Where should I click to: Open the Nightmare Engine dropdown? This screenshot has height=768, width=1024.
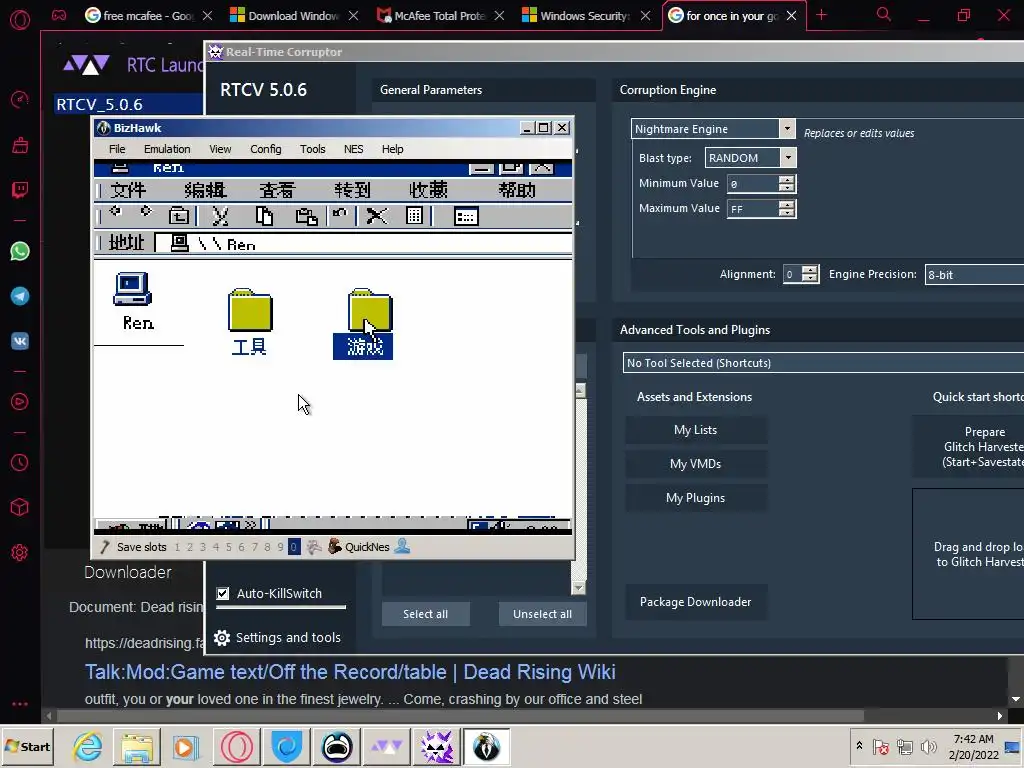click(787, 129)
